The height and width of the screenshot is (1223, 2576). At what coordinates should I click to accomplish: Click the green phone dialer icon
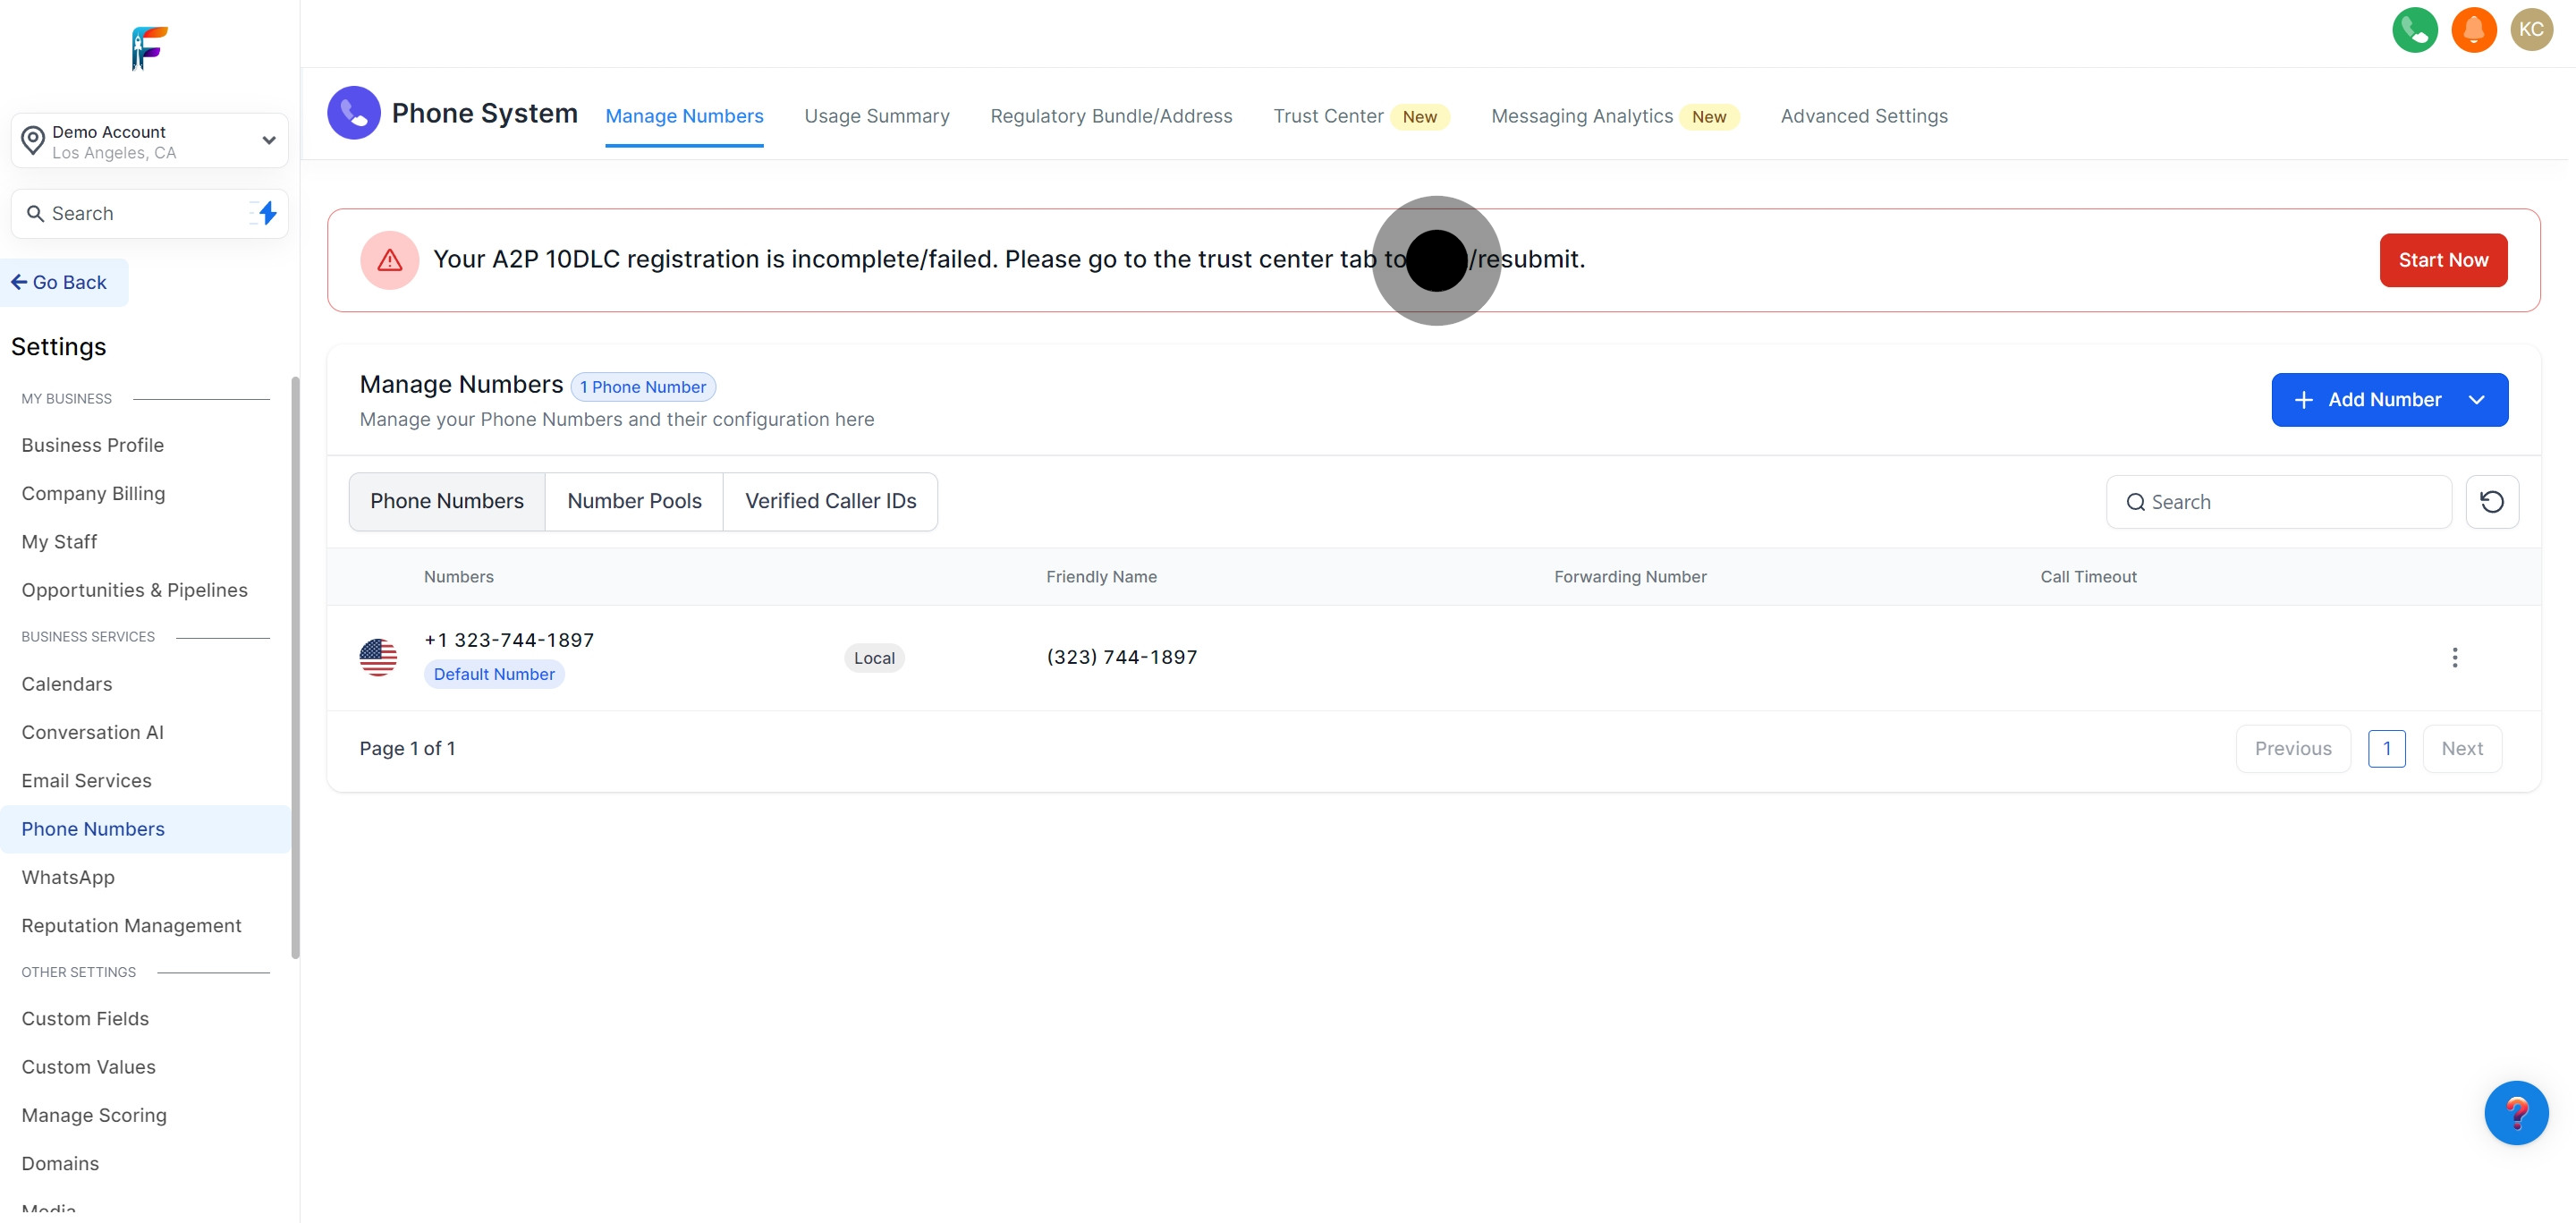click(2414, 30)
